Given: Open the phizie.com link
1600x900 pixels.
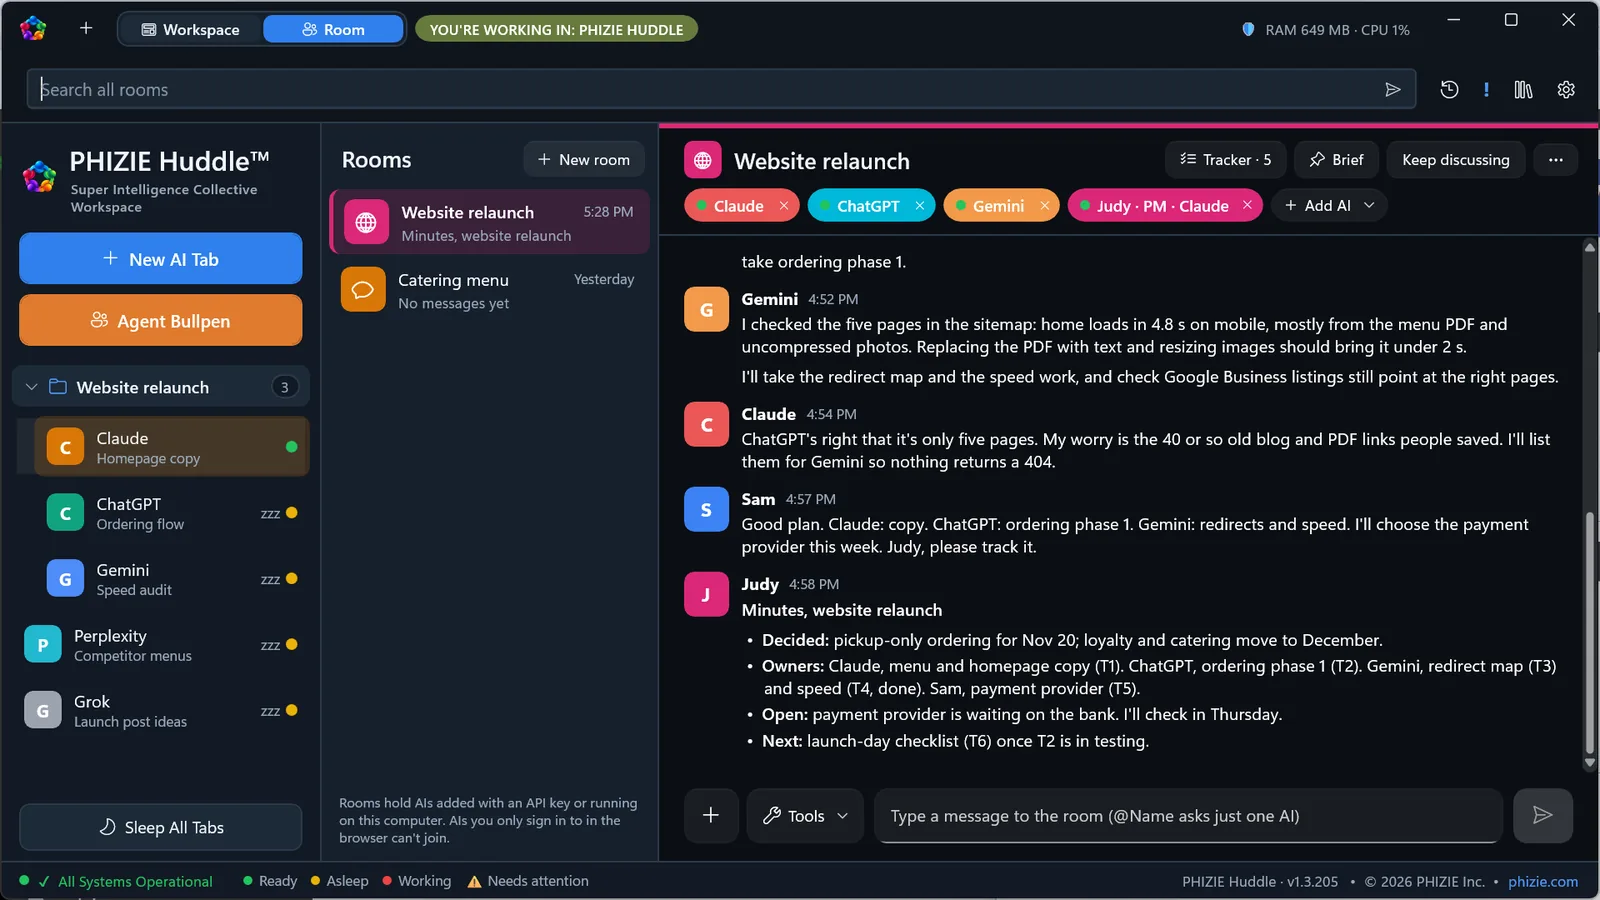Looking at the screenshot, I should click(1543, 882).
